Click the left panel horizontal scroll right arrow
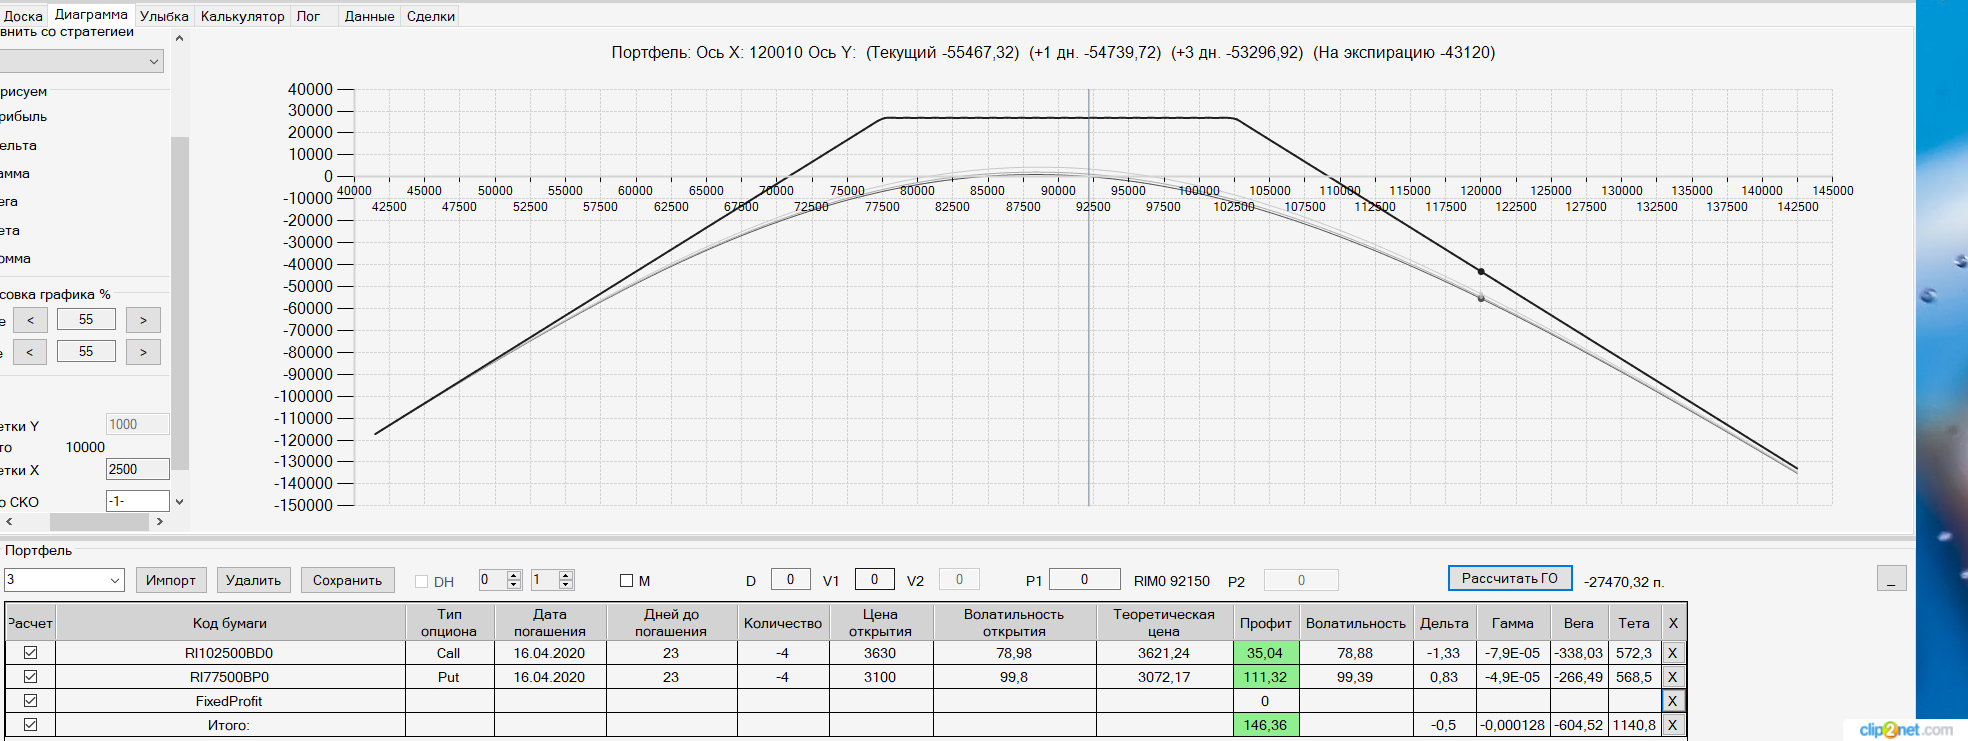The image size is (1968, 741). click(x=159, y=521)
